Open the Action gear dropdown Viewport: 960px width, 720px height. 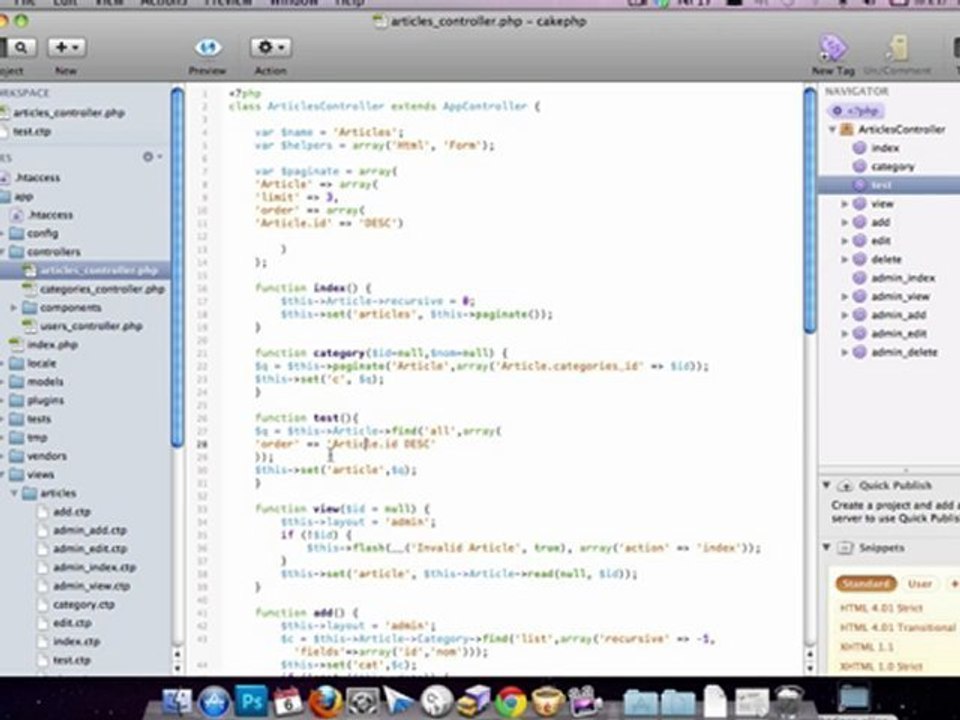[271, 47]
